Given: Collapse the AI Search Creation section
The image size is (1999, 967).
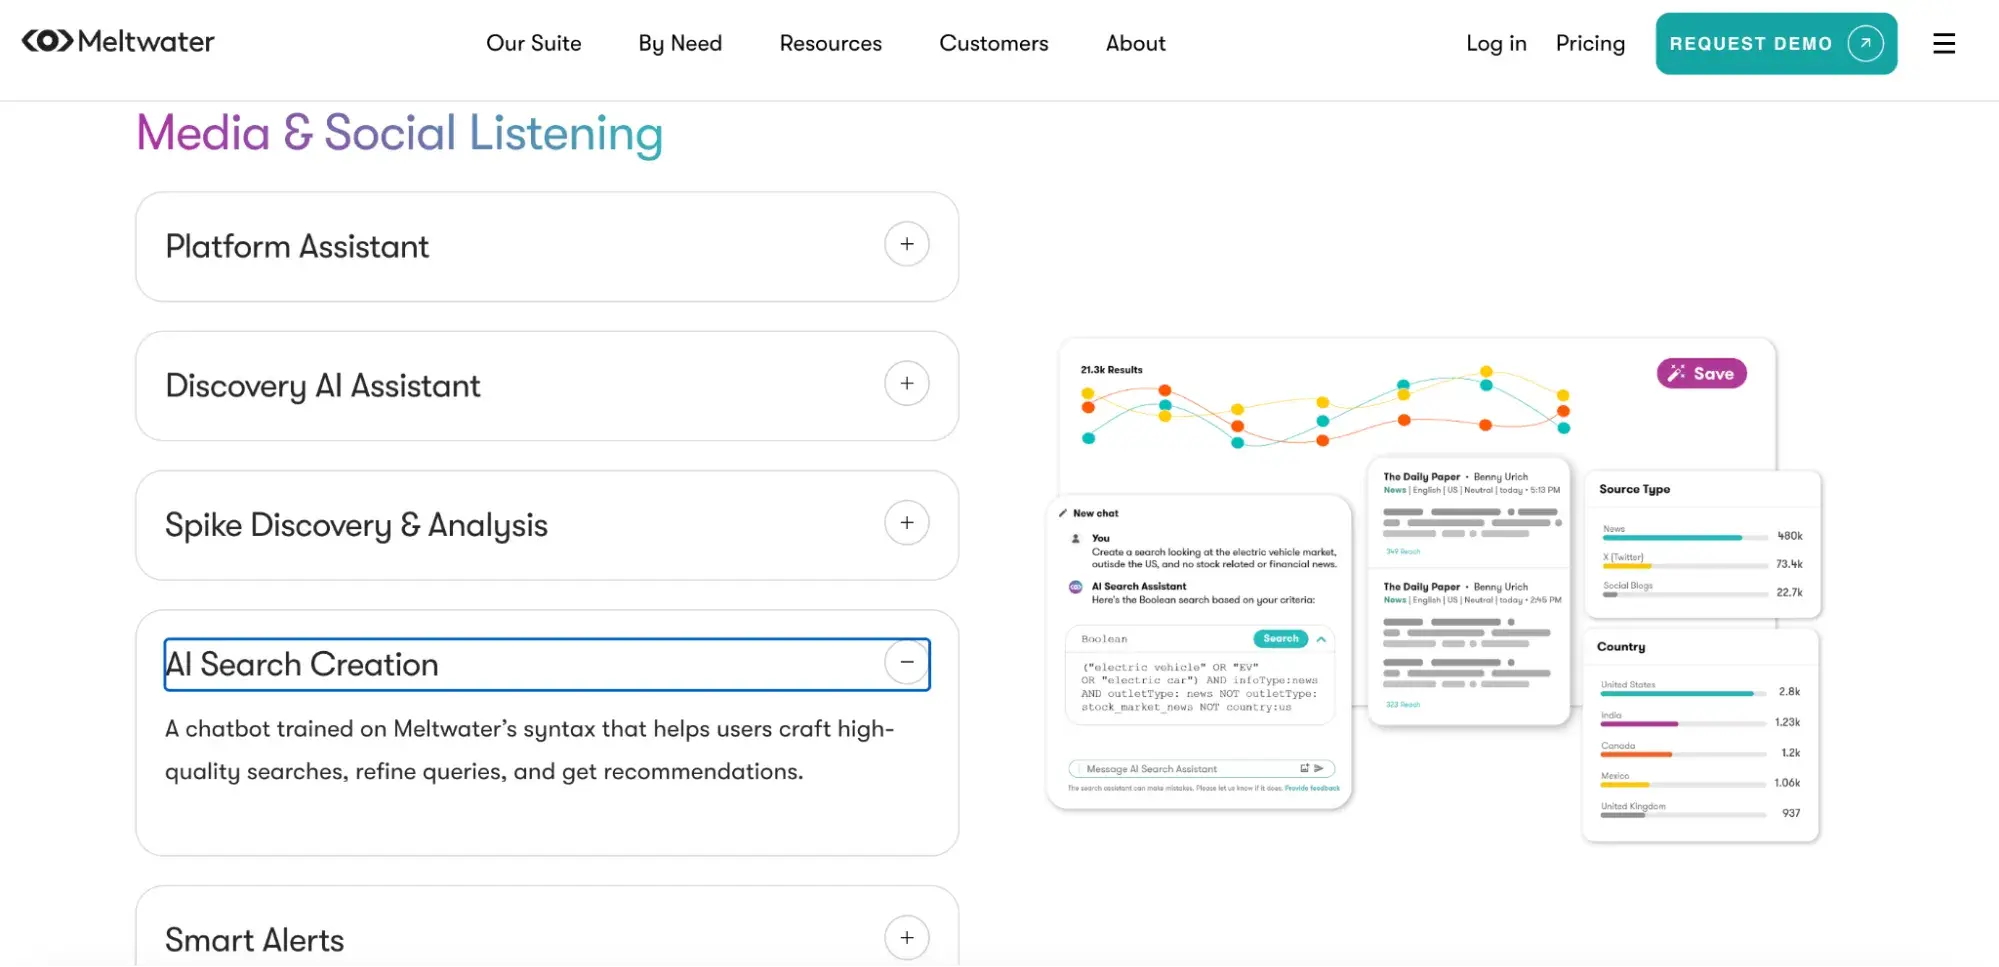Looking at the screenshot, I should pyautogui.click(x=302, y=664).
